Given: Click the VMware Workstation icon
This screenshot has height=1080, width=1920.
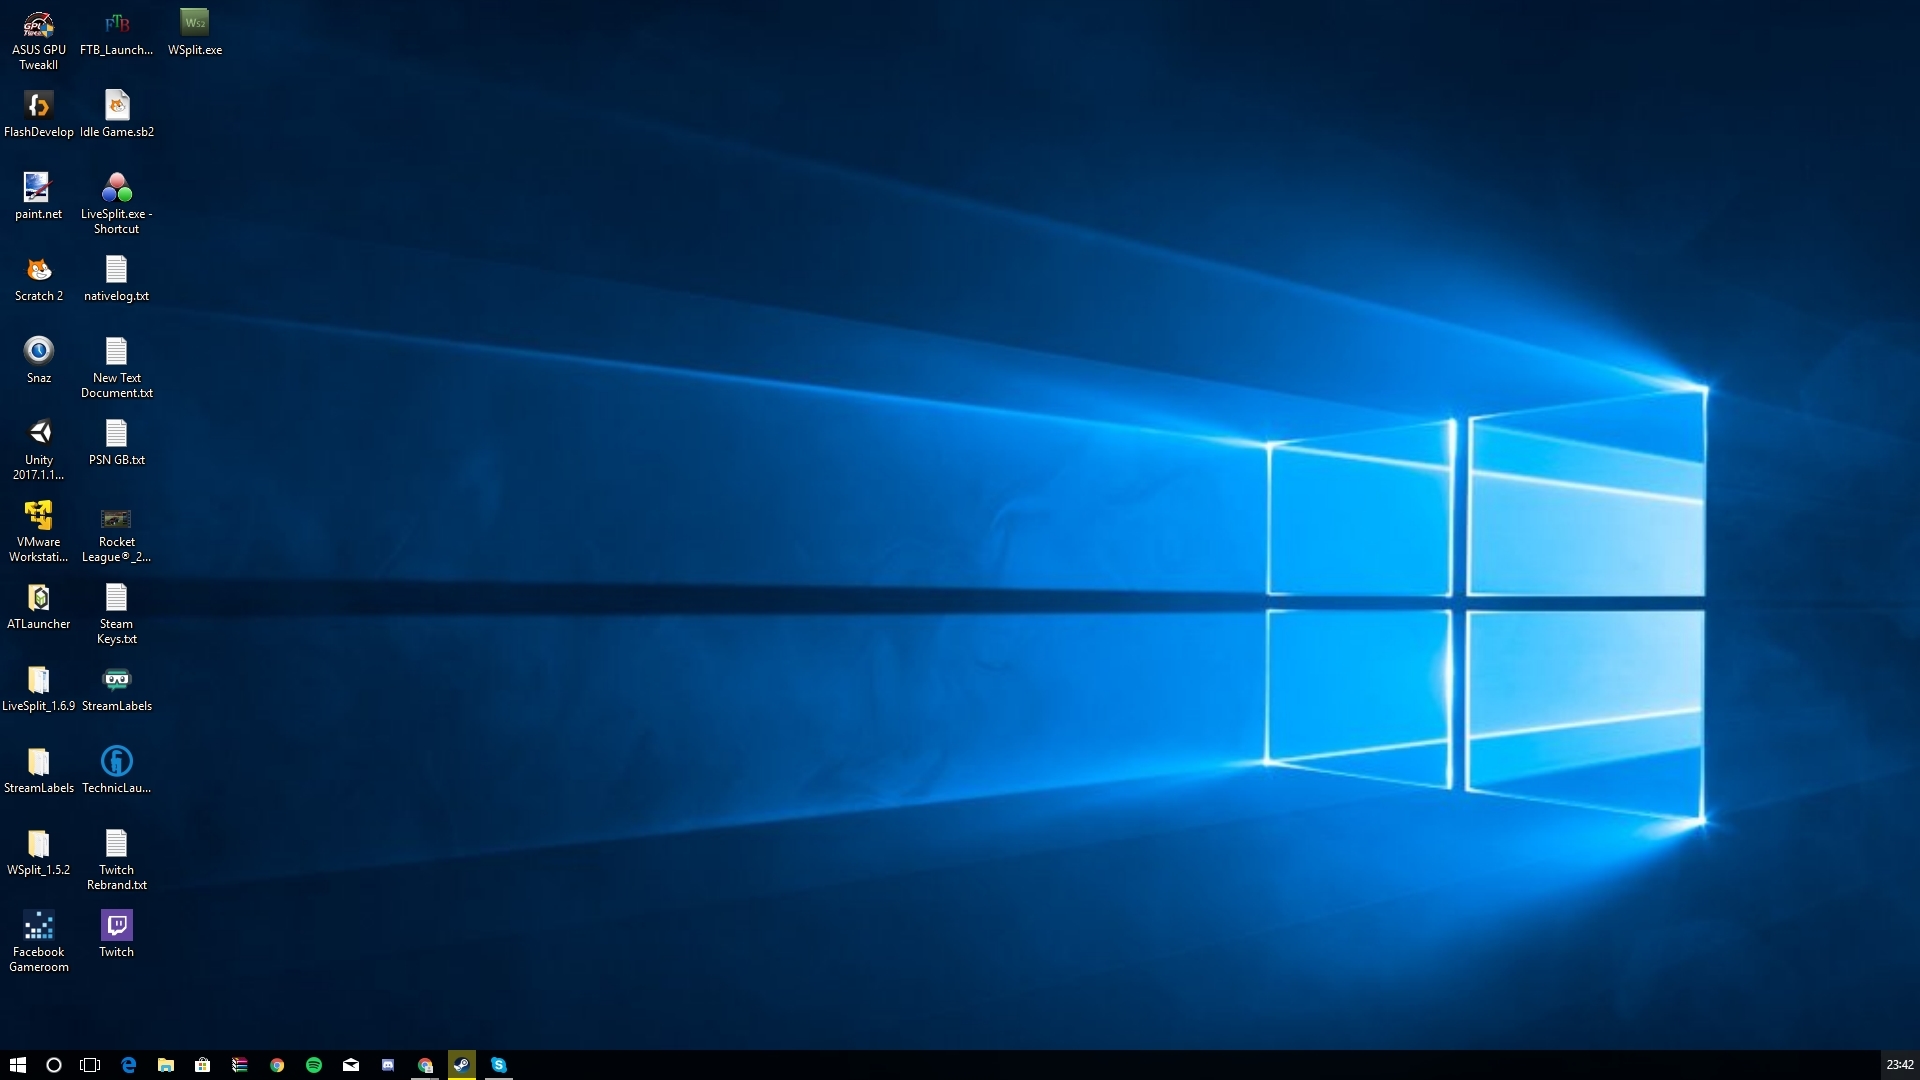Looking at the screenshot, I should pyautogui.click(x=38, y=516).
